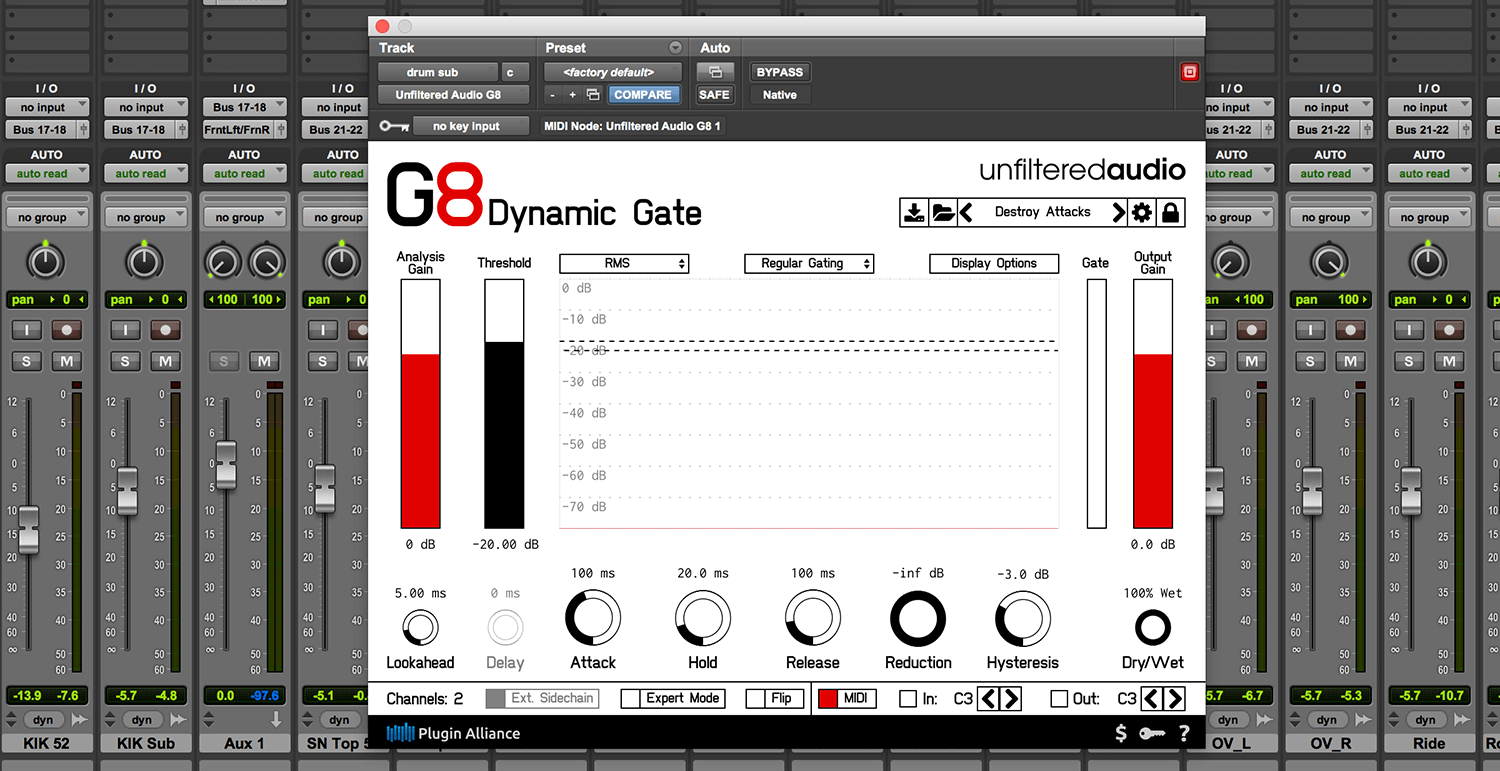The height and width of the screenshot is (771, 1500).
Task: Toggle the Ext. Sidechain checkbox
Action: click(x=495, y=699)
